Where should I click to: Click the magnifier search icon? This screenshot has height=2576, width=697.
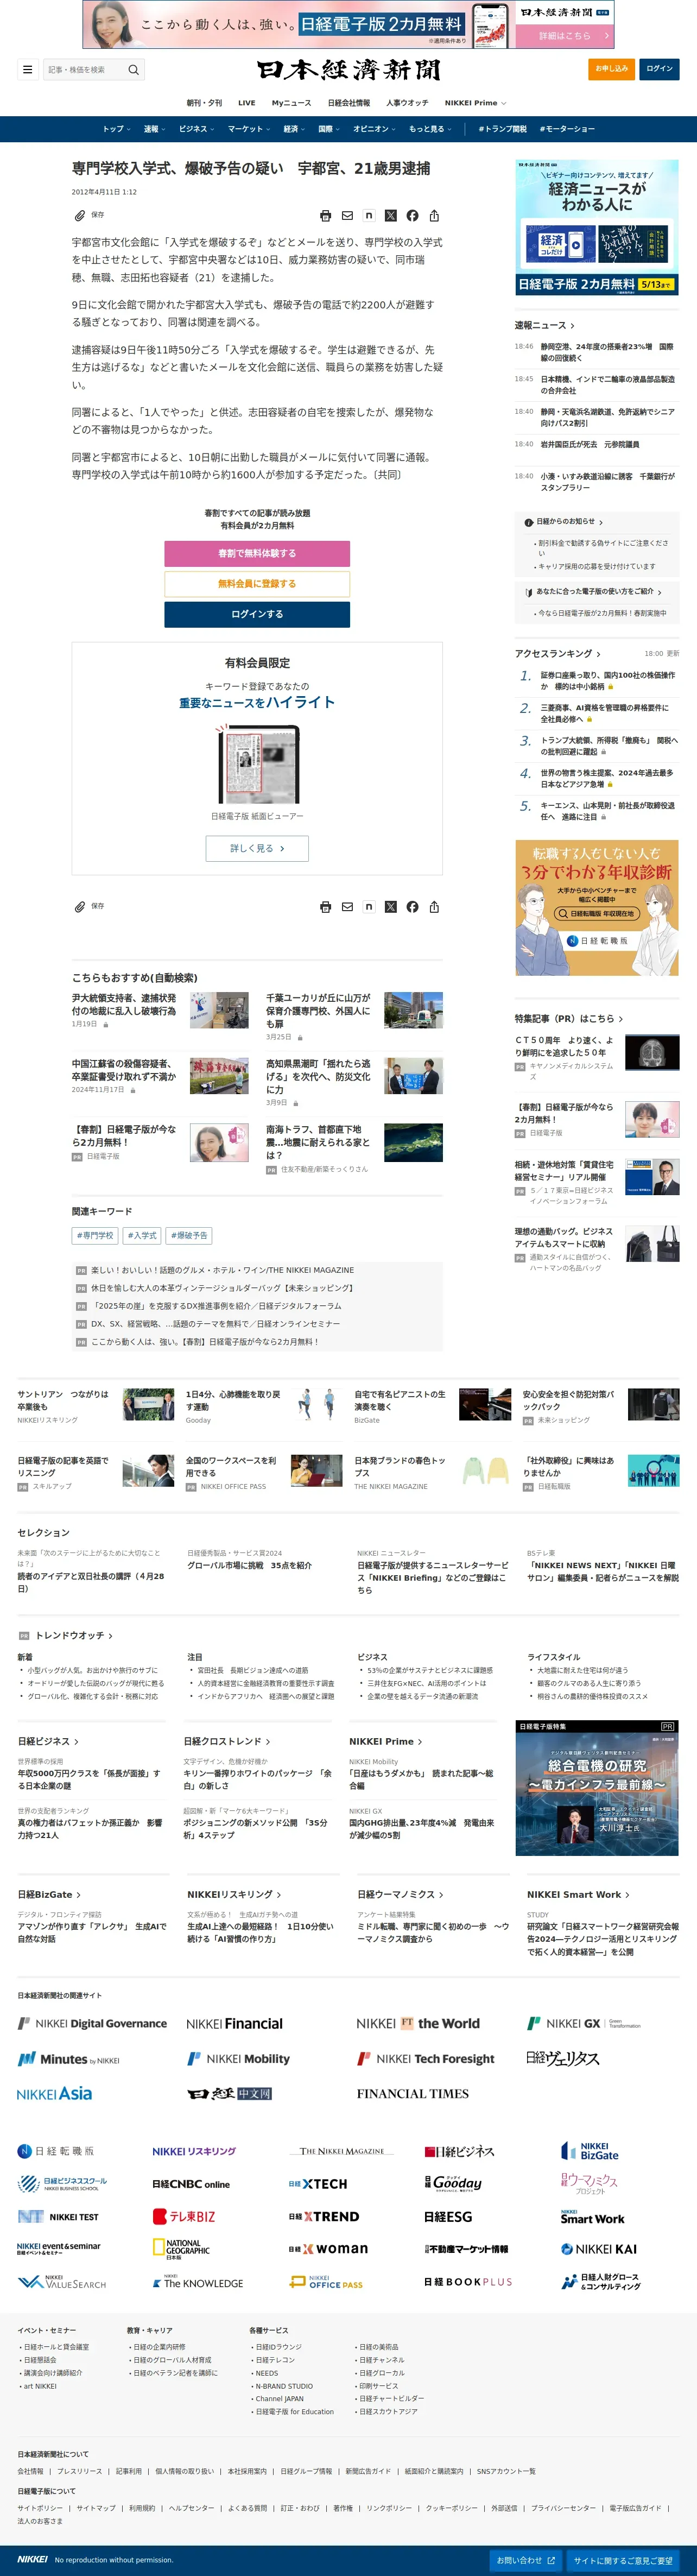(133, 69)
